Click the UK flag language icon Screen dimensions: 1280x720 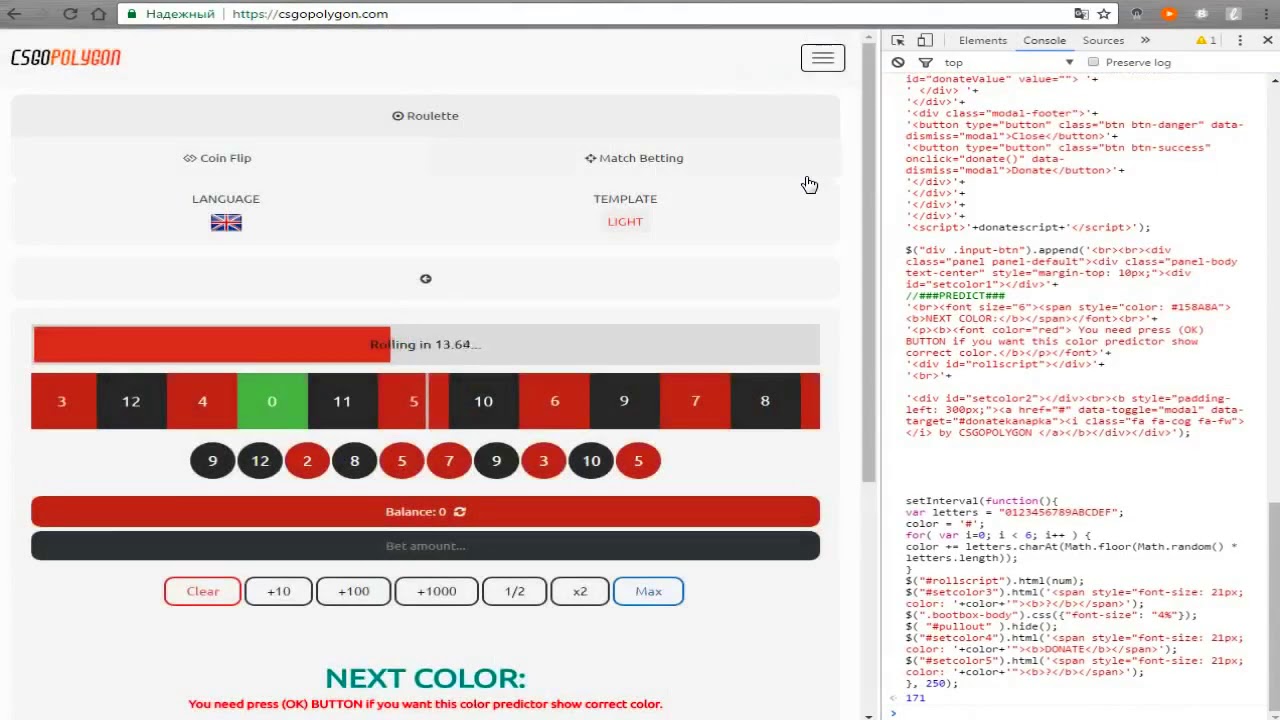tap(226, 223)
